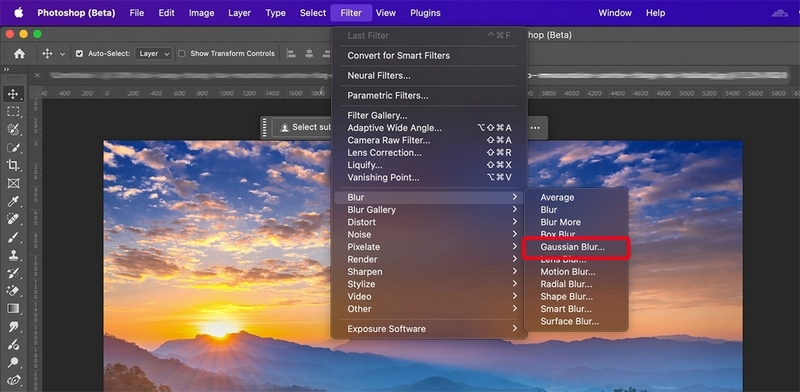Viewport: 800px width, 392px height.
Task: Click the three-dots more options on contextual bar
Action: pos(535,128)
